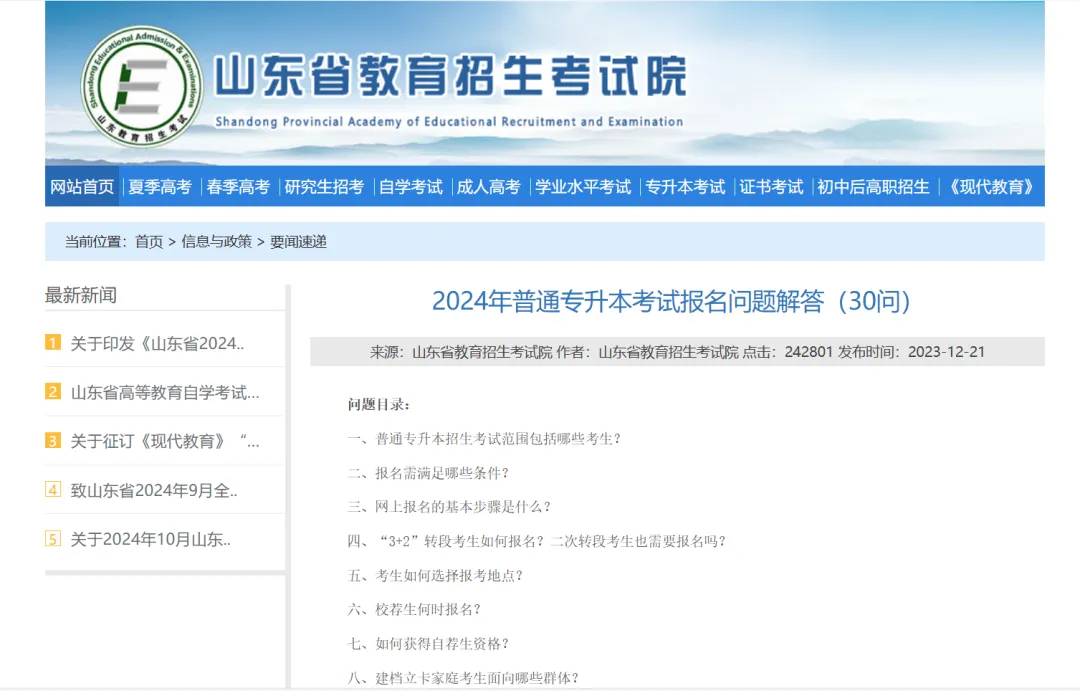This screenshot has height=691, width=1080.
Task: Click the number 4 news badge
Action: point(53,490)
